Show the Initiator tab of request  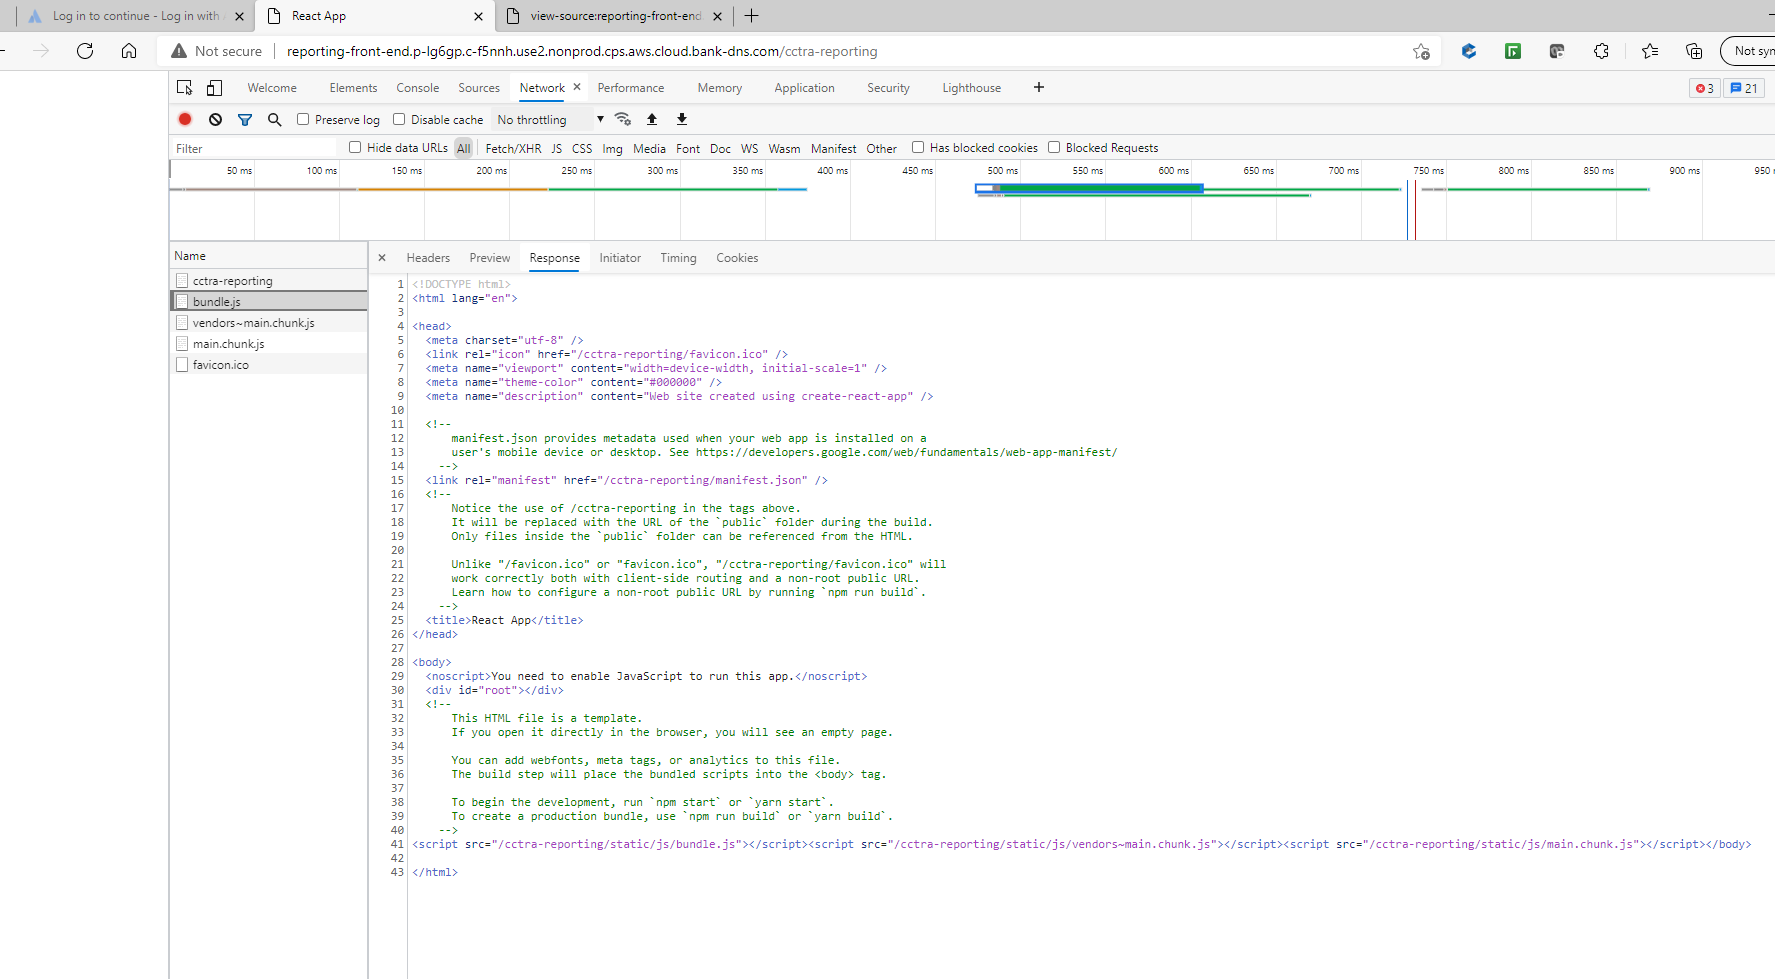coord(620,258)
